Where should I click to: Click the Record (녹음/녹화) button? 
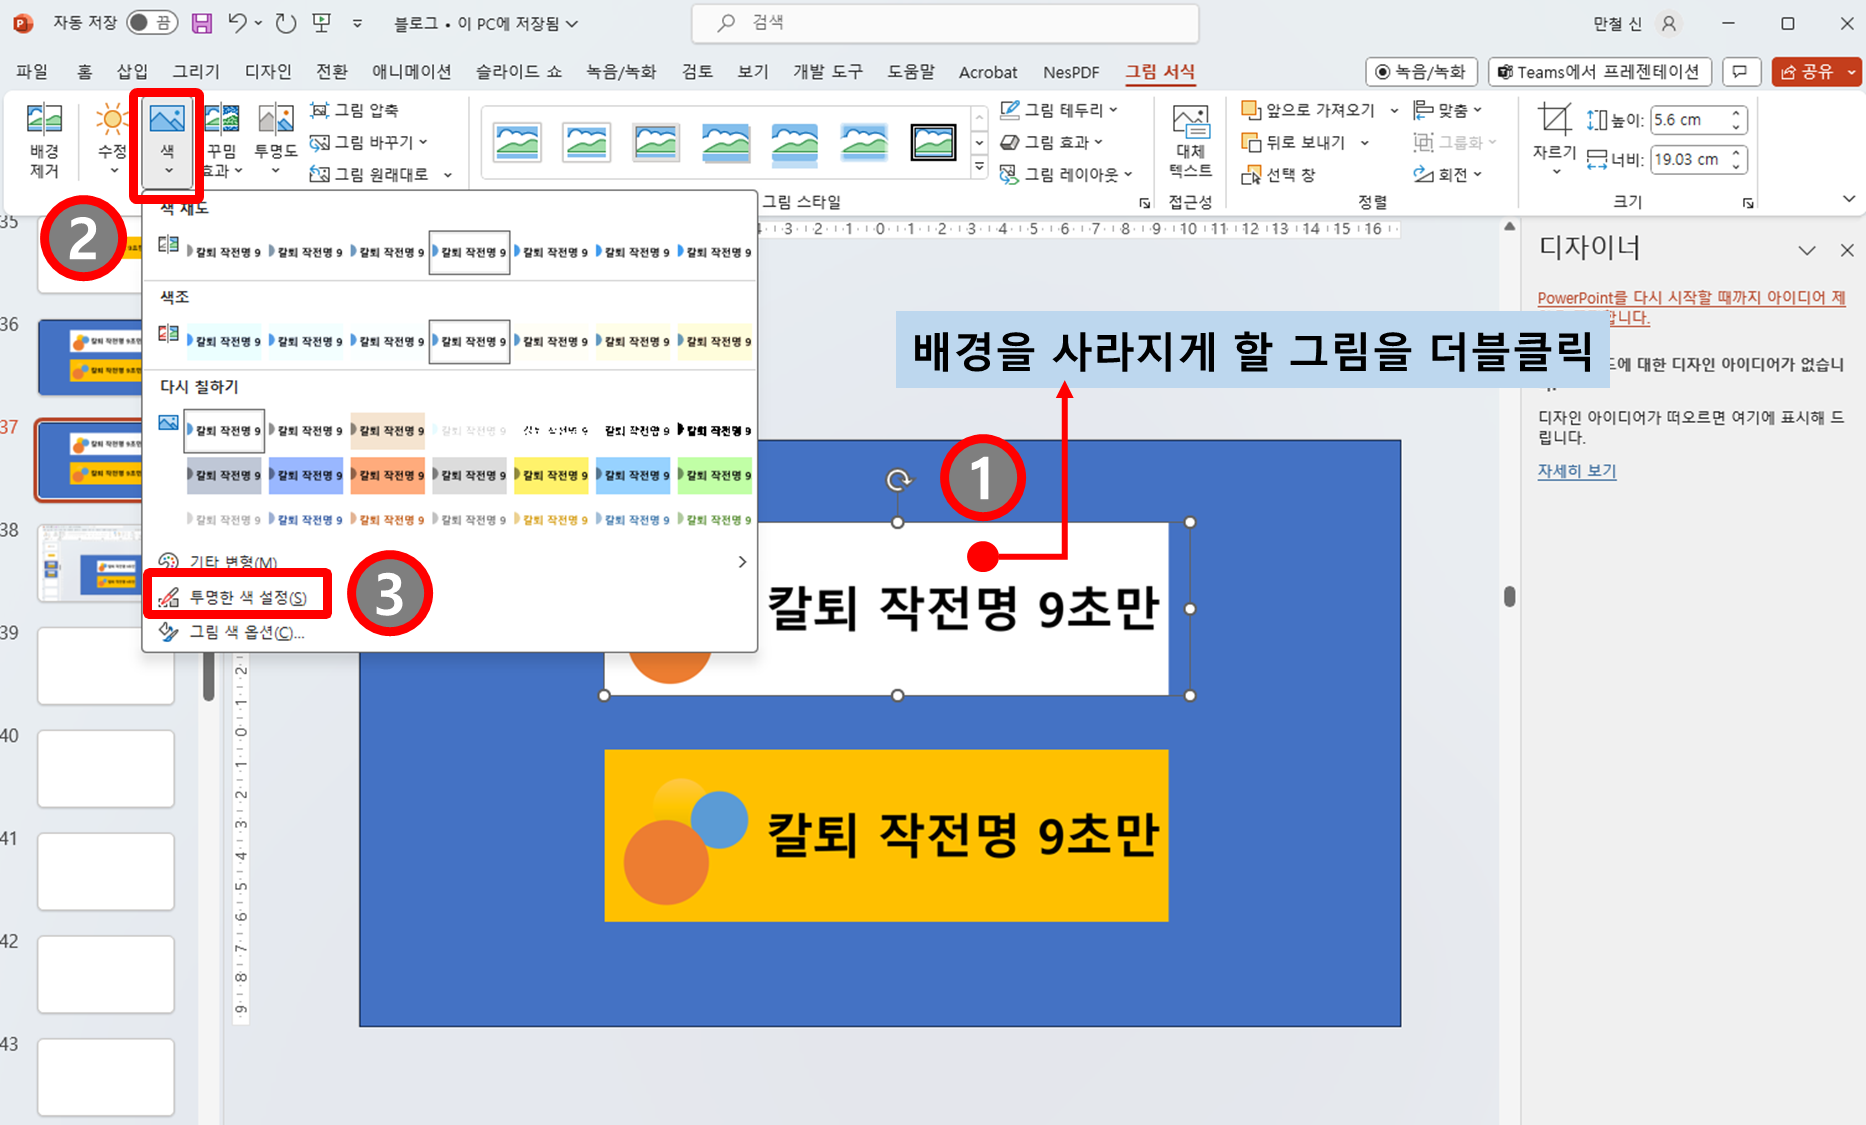(1421, 72)
